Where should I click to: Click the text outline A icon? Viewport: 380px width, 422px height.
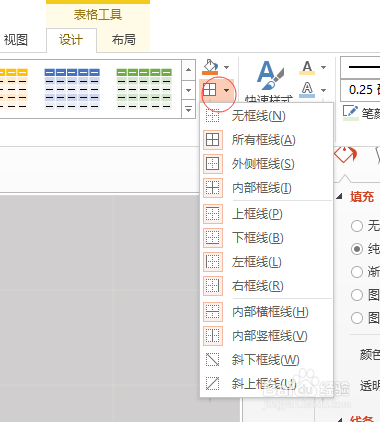pyautogui.click(x=307, y=90)
